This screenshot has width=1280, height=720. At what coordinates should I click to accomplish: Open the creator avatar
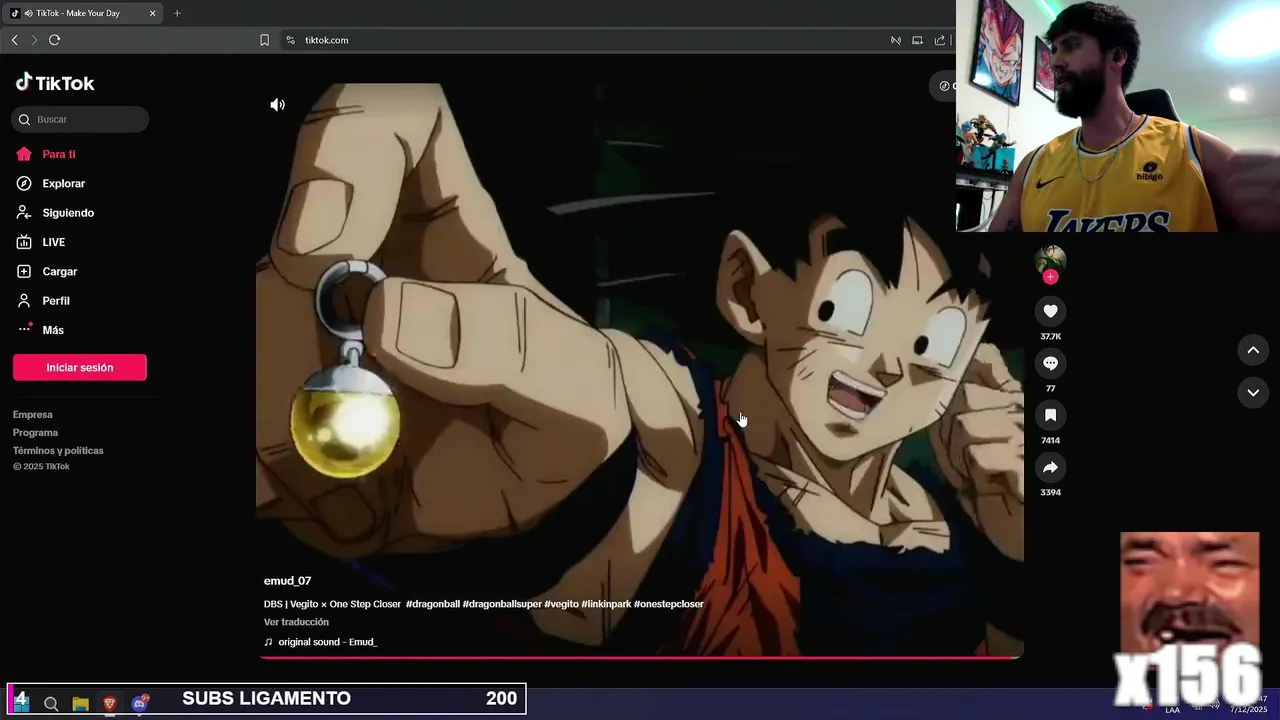click(1050, 258)
